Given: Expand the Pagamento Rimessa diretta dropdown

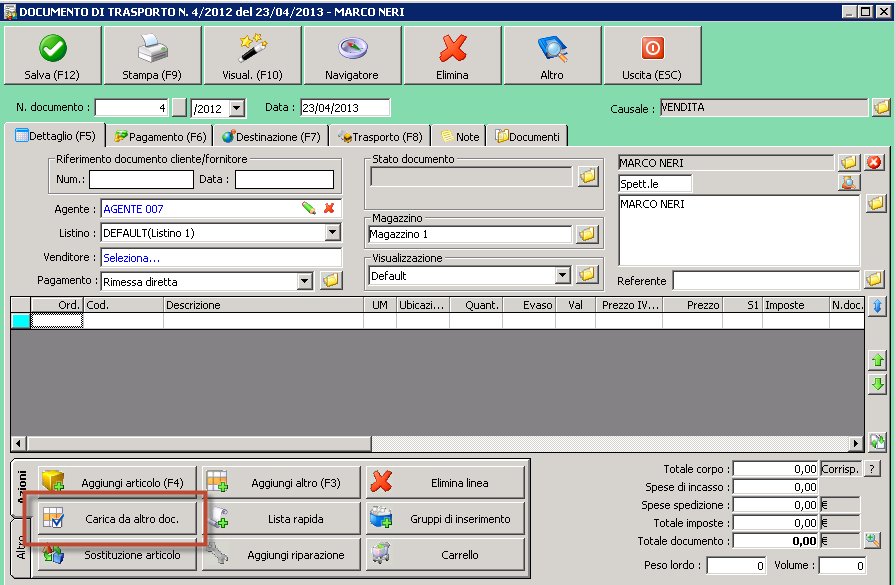Looking at the screenshot, I should [305, 281].
